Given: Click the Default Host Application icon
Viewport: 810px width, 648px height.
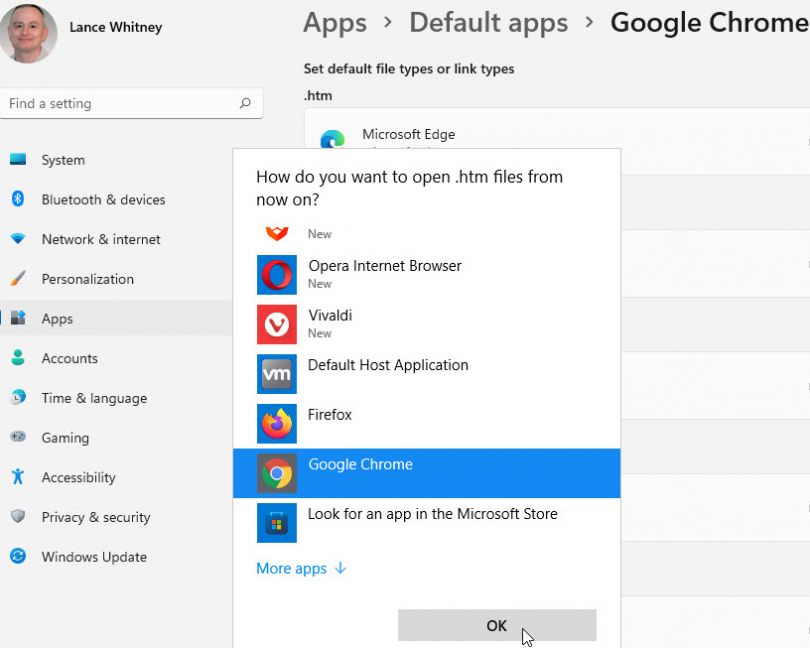Looking at the screenshot, I should [276, 374].
